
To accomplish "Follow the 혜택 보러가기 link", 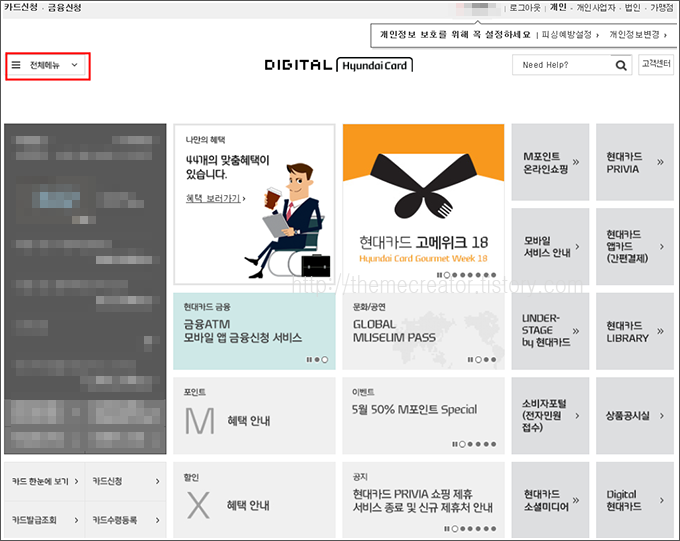I will (x=216, y=198).
